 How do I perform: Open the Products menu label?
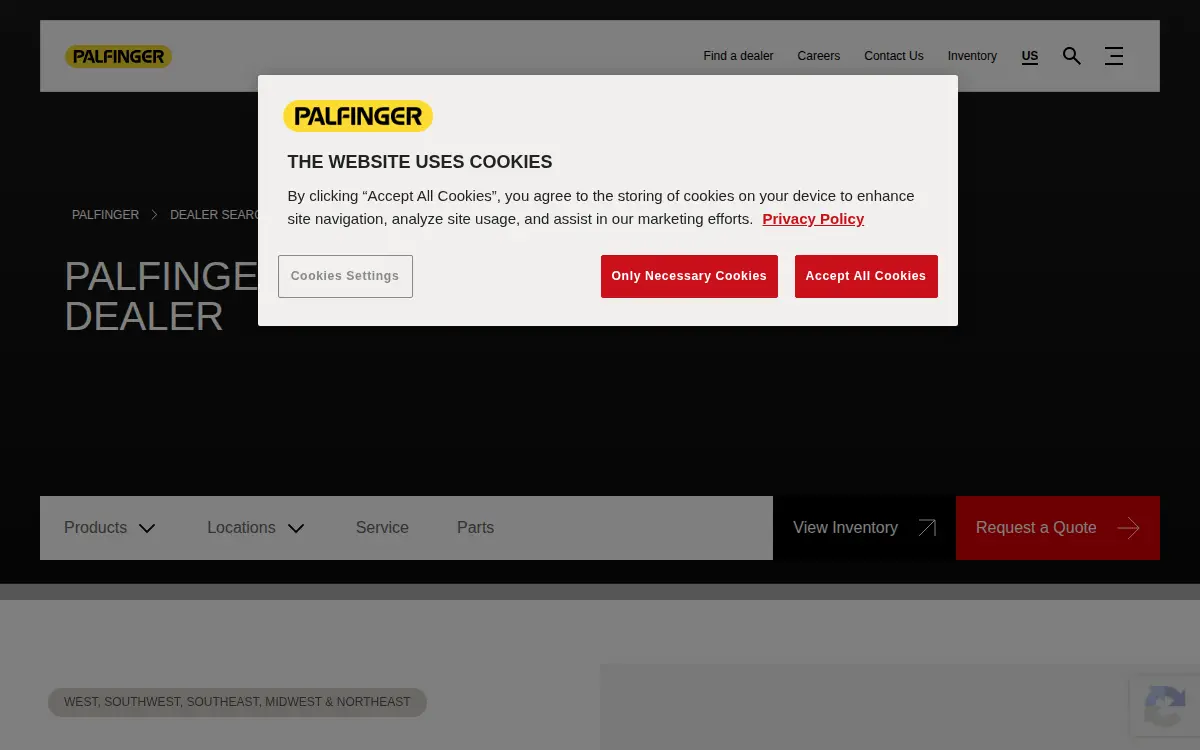point(95,528)
